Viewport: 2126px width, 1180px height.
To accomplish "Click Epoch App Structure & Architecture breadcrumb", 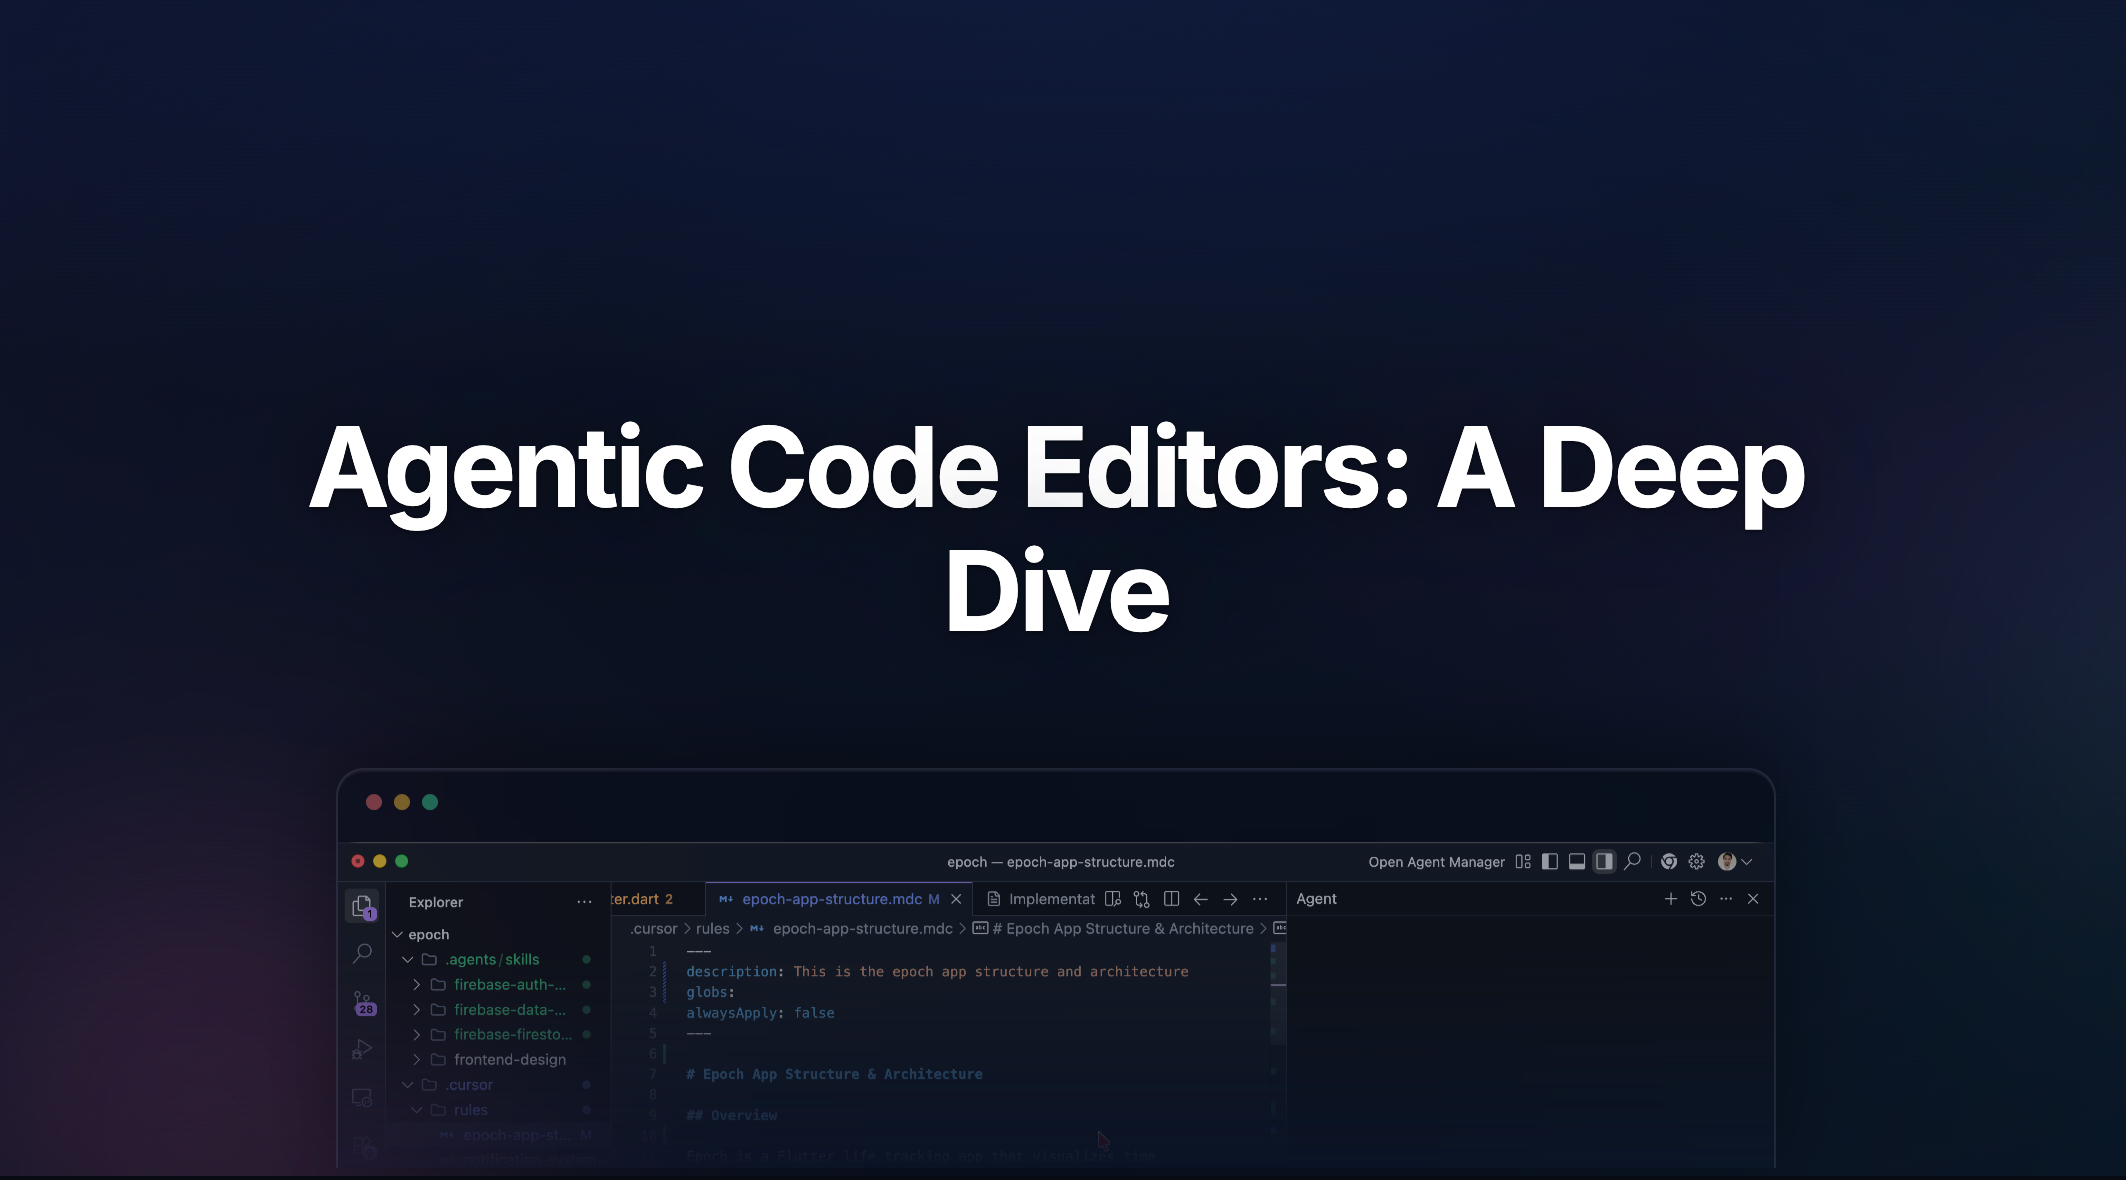I will [x=1122, y=929].
